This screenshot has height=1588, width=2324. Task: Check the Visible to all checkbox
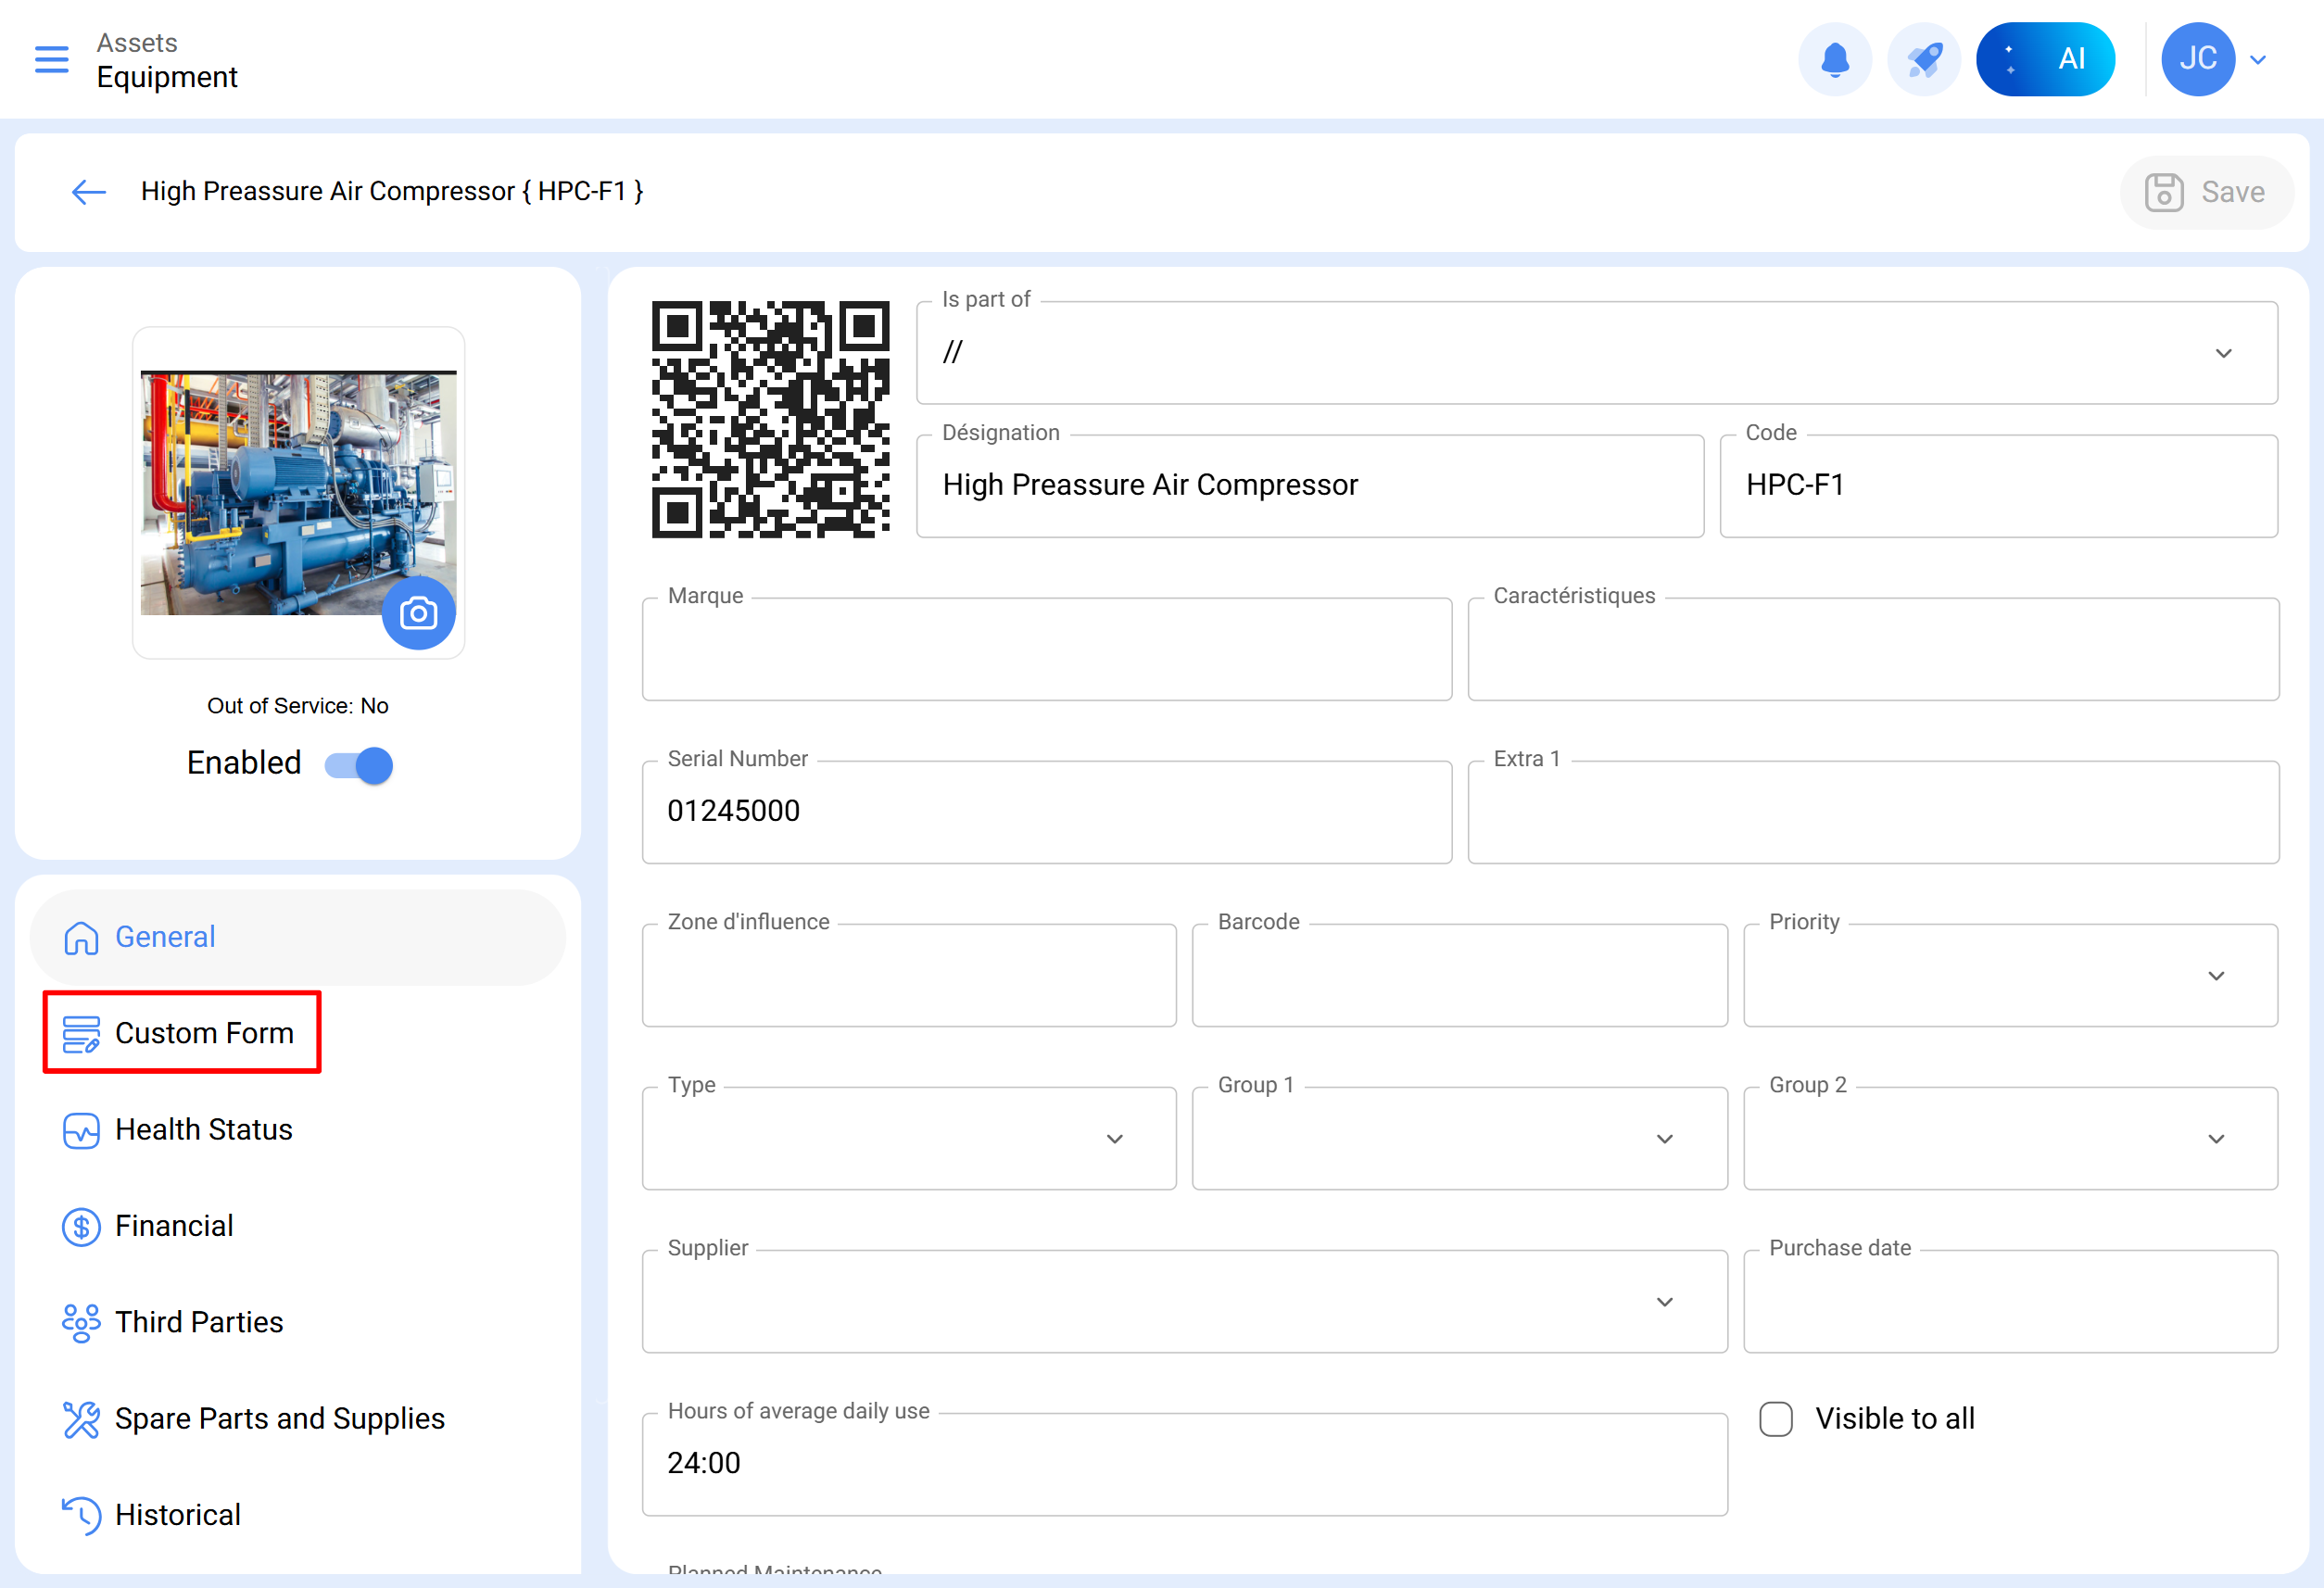click(1775, 1418)
